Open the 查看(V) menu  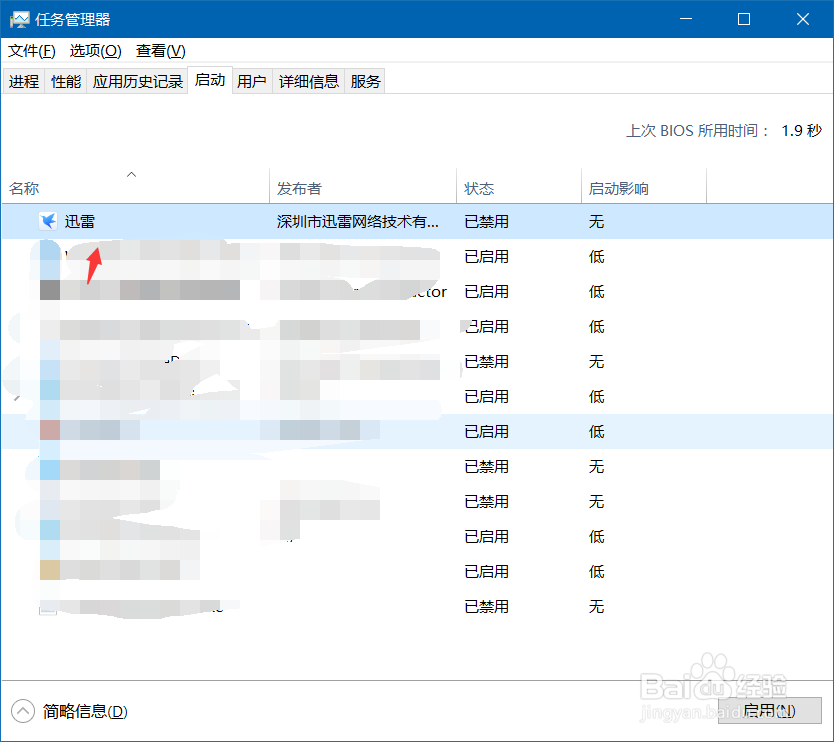[161, 51]
